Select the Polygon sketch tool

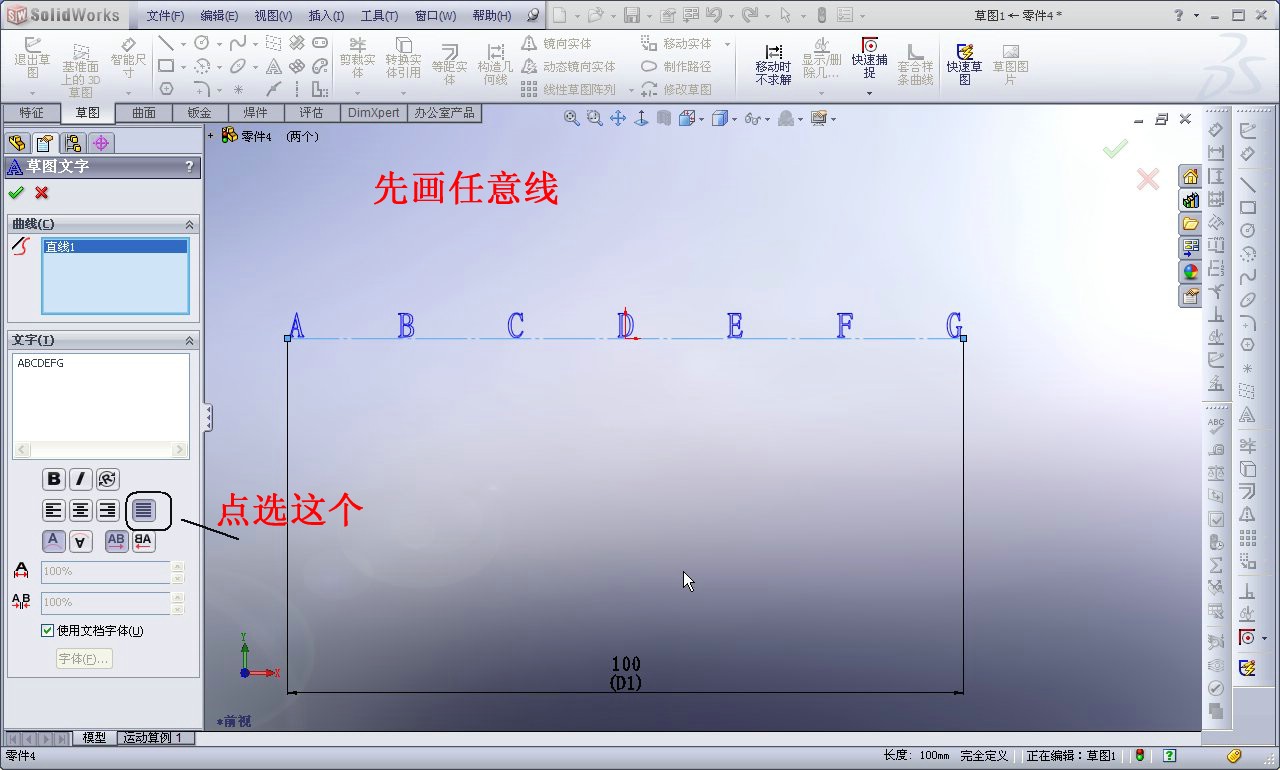tap(166, 89)
